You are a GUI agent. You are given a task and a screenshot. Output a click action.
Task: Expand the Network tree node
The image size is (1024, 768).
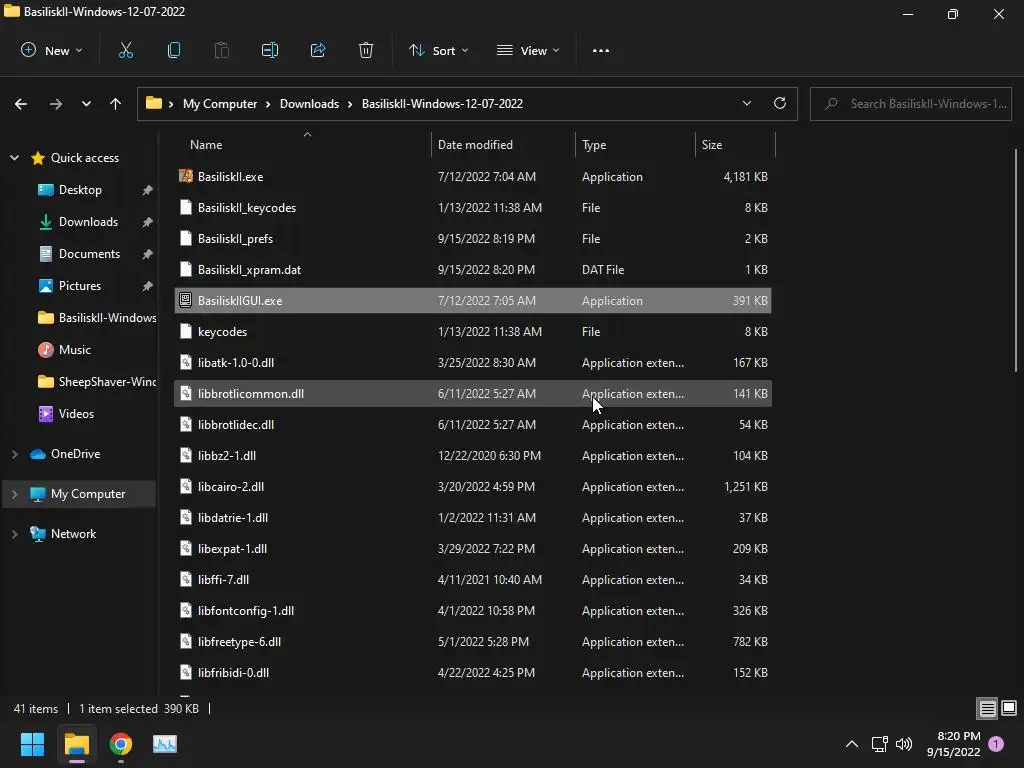(14, 534)
